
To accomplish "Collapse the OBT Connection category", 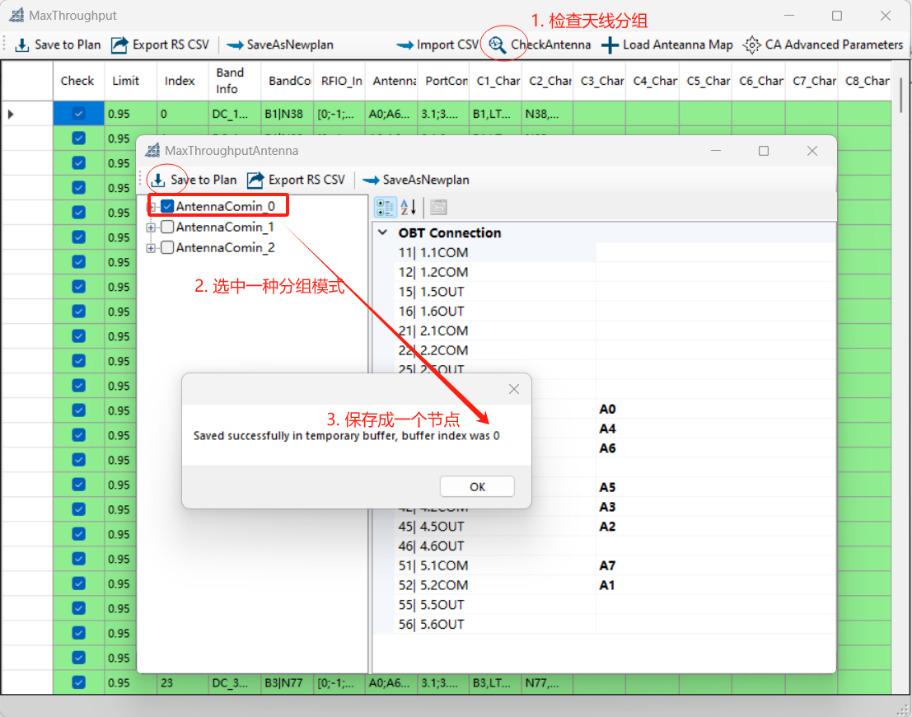I will click(383, 233).
